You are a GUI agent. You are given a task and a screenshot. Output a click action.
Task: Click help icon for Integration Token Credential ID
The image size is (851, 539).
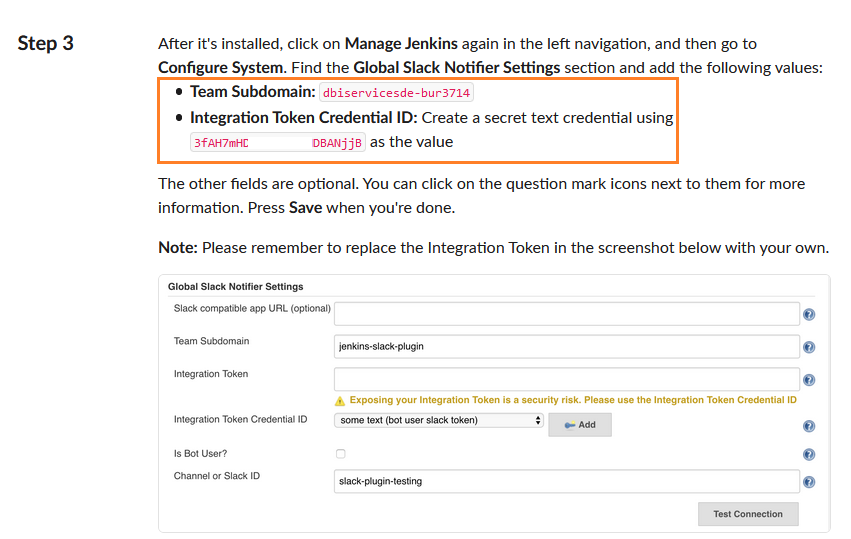pos(809,426)
